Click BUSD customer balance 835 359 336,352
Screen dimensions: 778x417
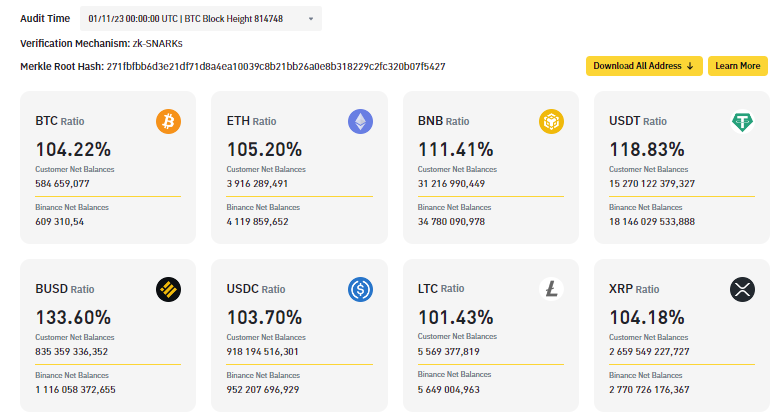71,351
